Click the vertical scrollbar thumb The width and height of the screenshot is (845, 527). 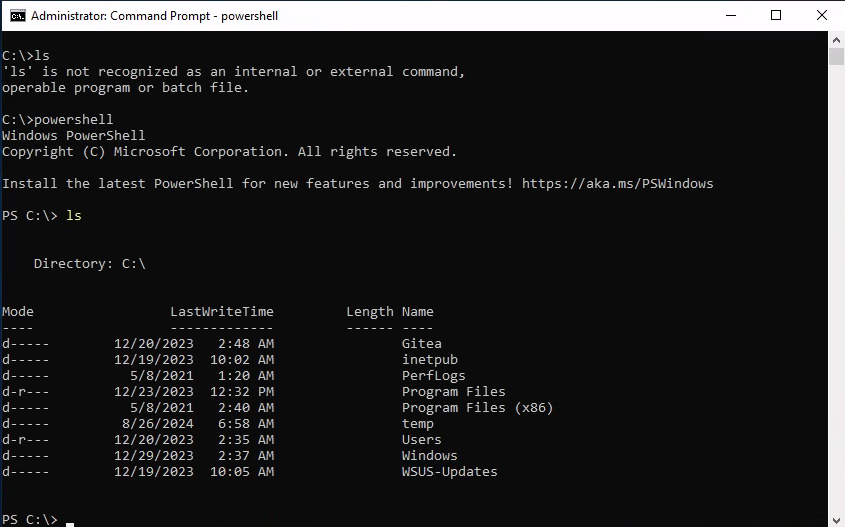[837, 56]
